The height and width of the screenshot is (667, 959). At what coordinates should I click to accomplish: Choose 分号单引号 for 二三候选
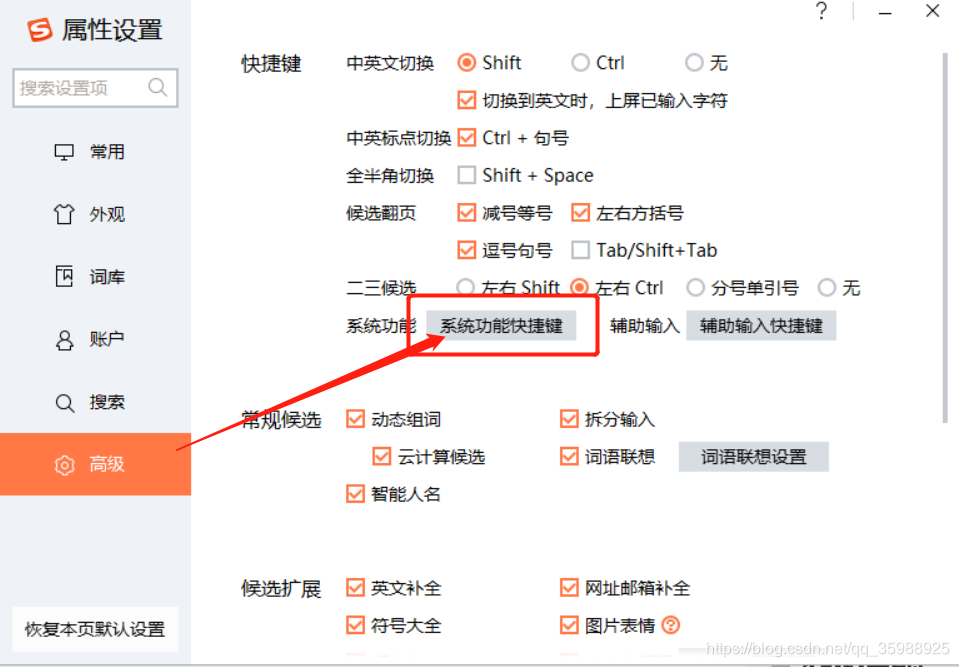coord(695,287)
